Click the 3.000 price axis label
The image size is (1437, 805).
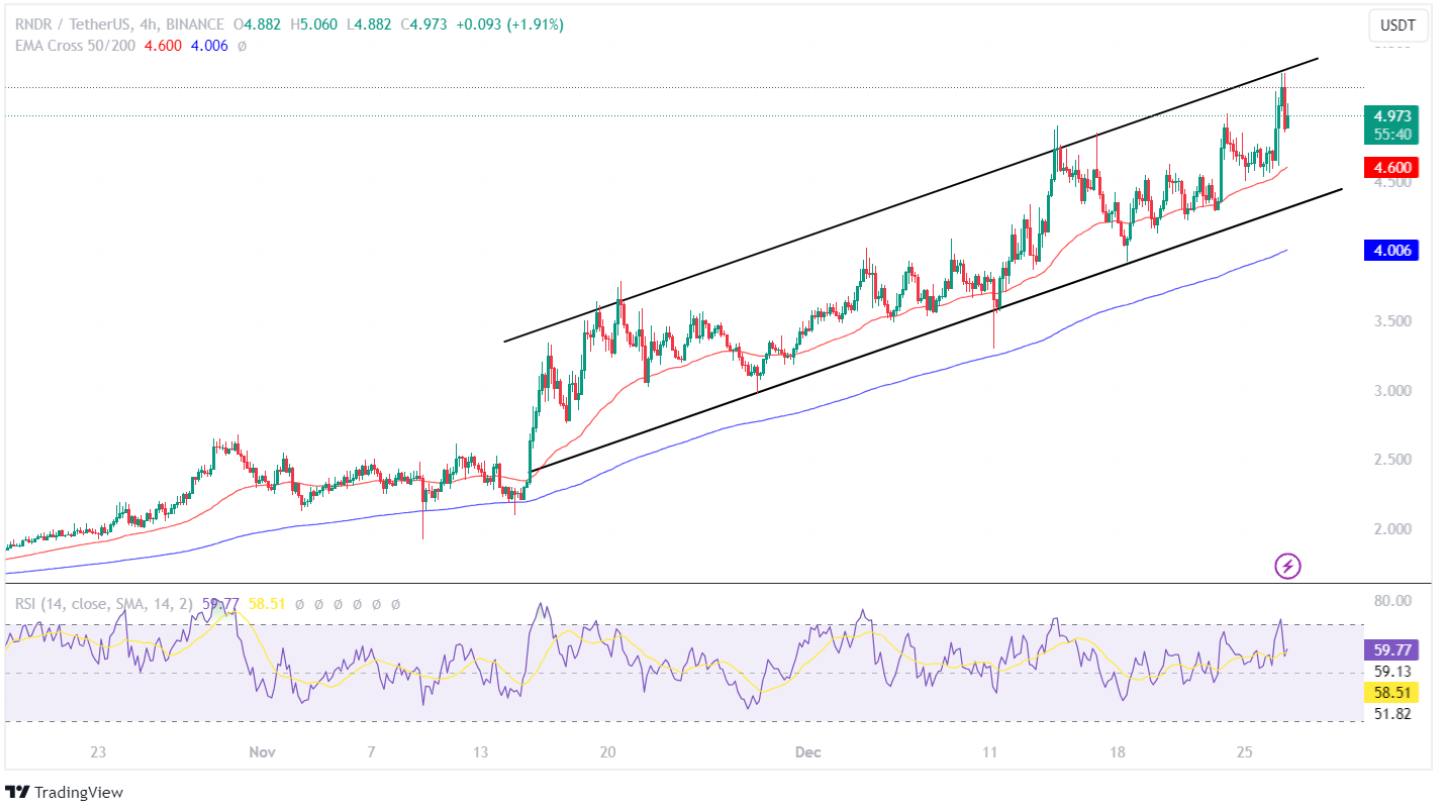click(1392, 390)
